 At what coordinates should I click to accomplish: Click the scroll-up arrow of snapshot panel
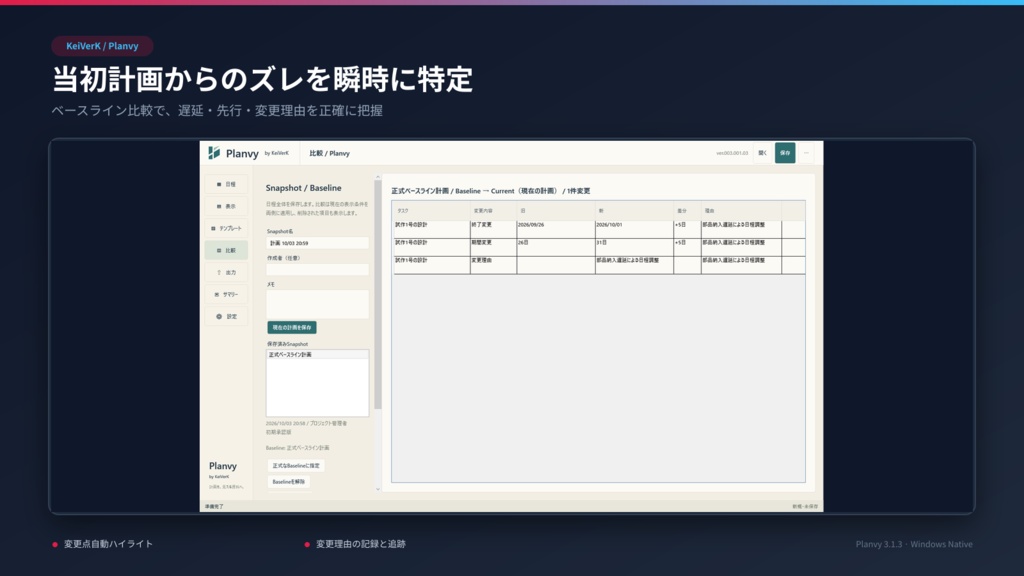[x=377, y=177]
